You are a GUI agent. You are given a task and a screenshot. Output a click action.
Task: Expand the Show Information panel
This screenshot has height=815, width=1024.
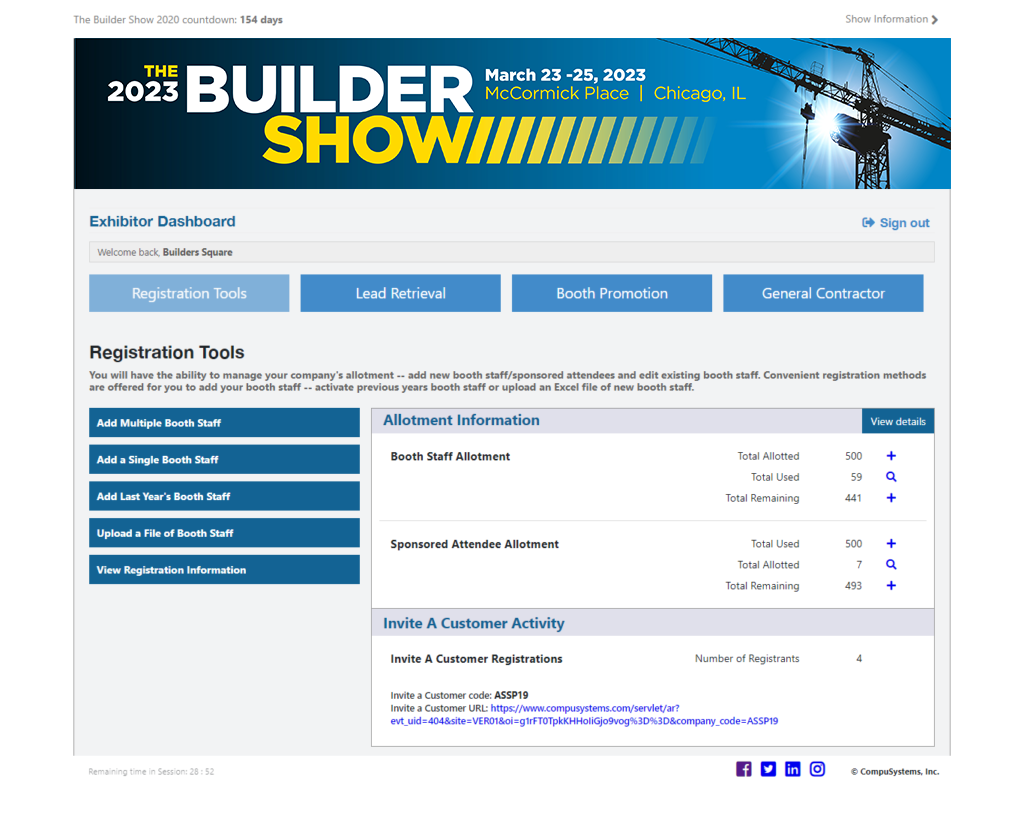[x=890, y=18]
